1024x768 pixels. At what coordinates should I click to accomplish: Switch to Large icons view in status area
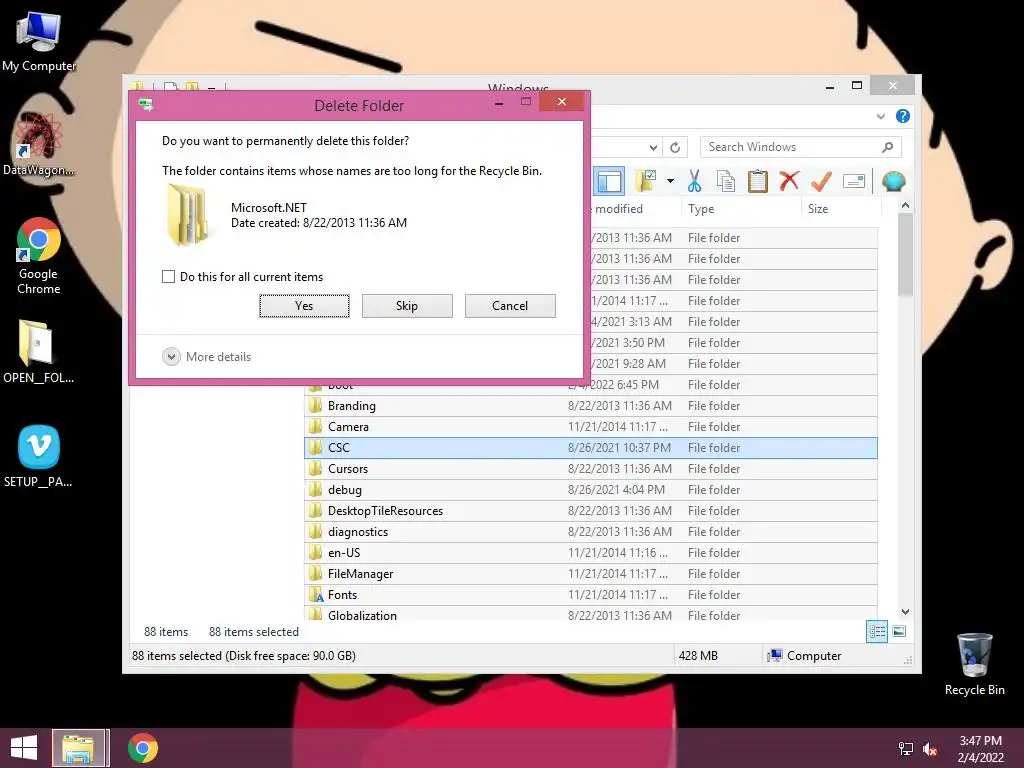[899, 632]
